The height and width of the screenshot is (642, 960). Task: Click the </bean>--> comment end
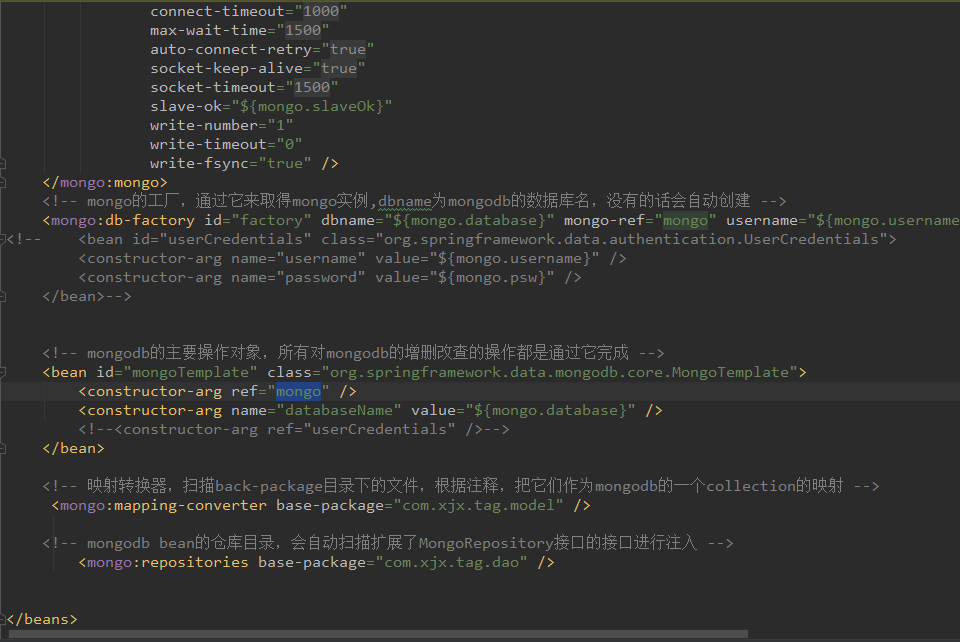coord(87,296)
